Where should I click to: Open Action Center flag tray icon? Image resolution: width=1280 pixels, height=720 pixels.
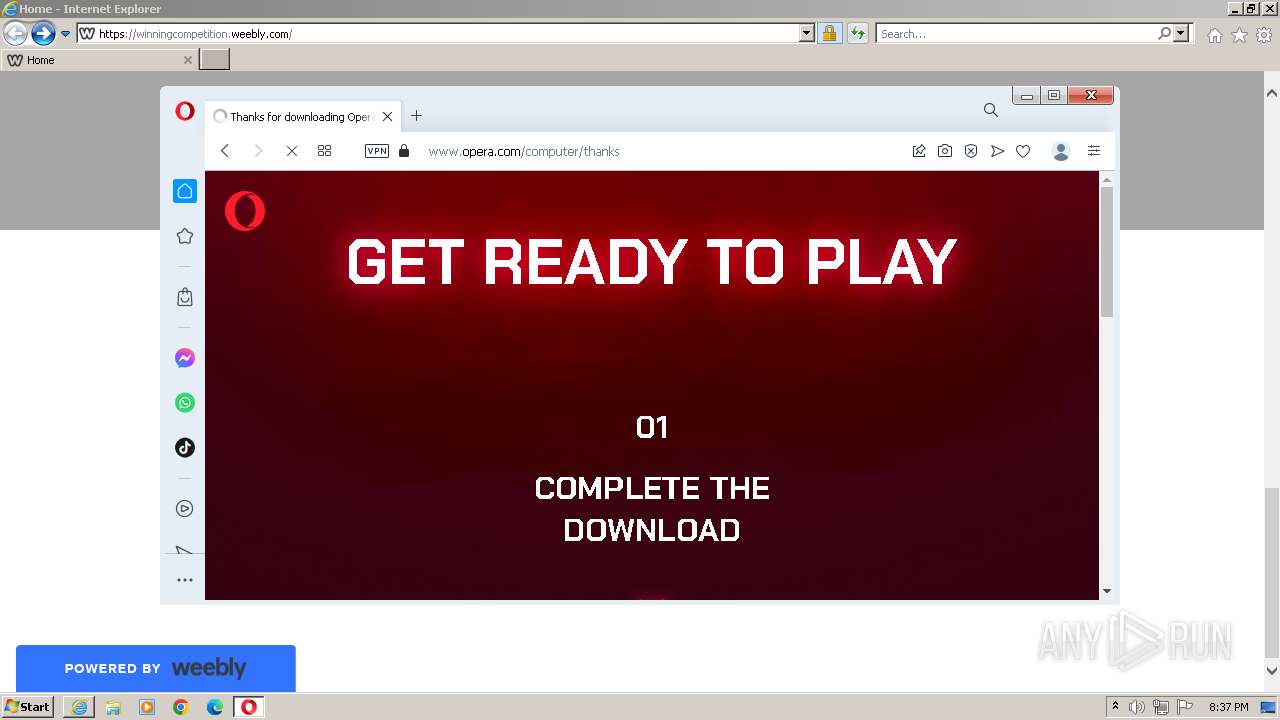point(1184,707)
